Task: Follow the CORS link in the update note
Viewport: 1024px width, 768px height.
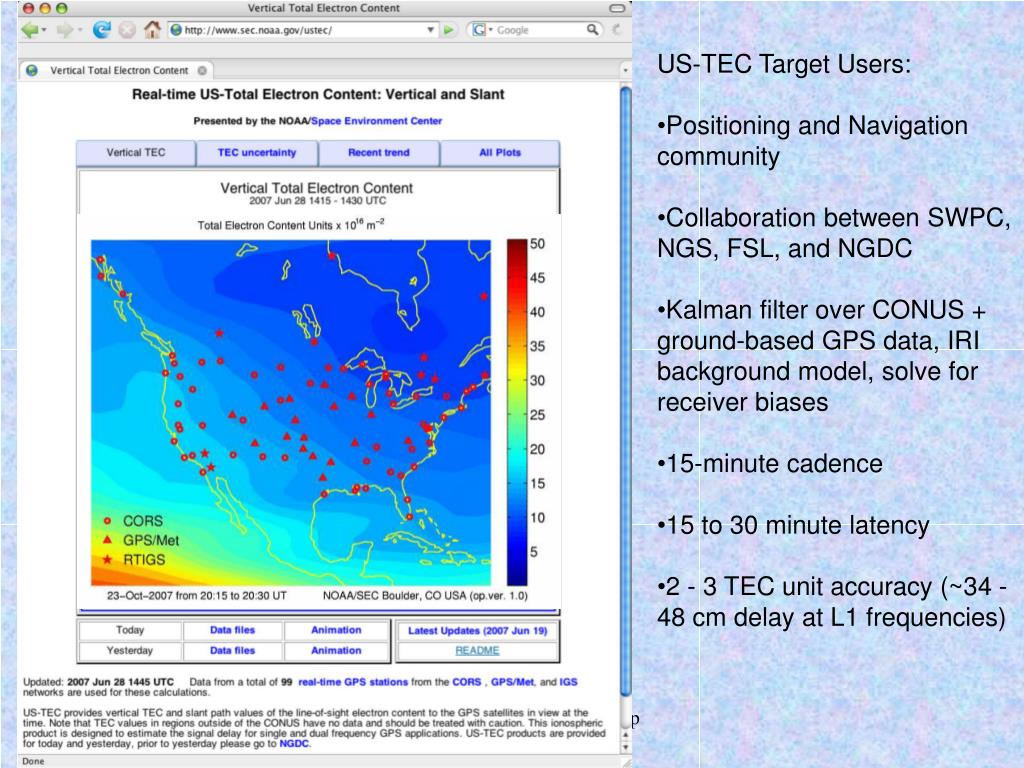Action: [x=467, y=682]
